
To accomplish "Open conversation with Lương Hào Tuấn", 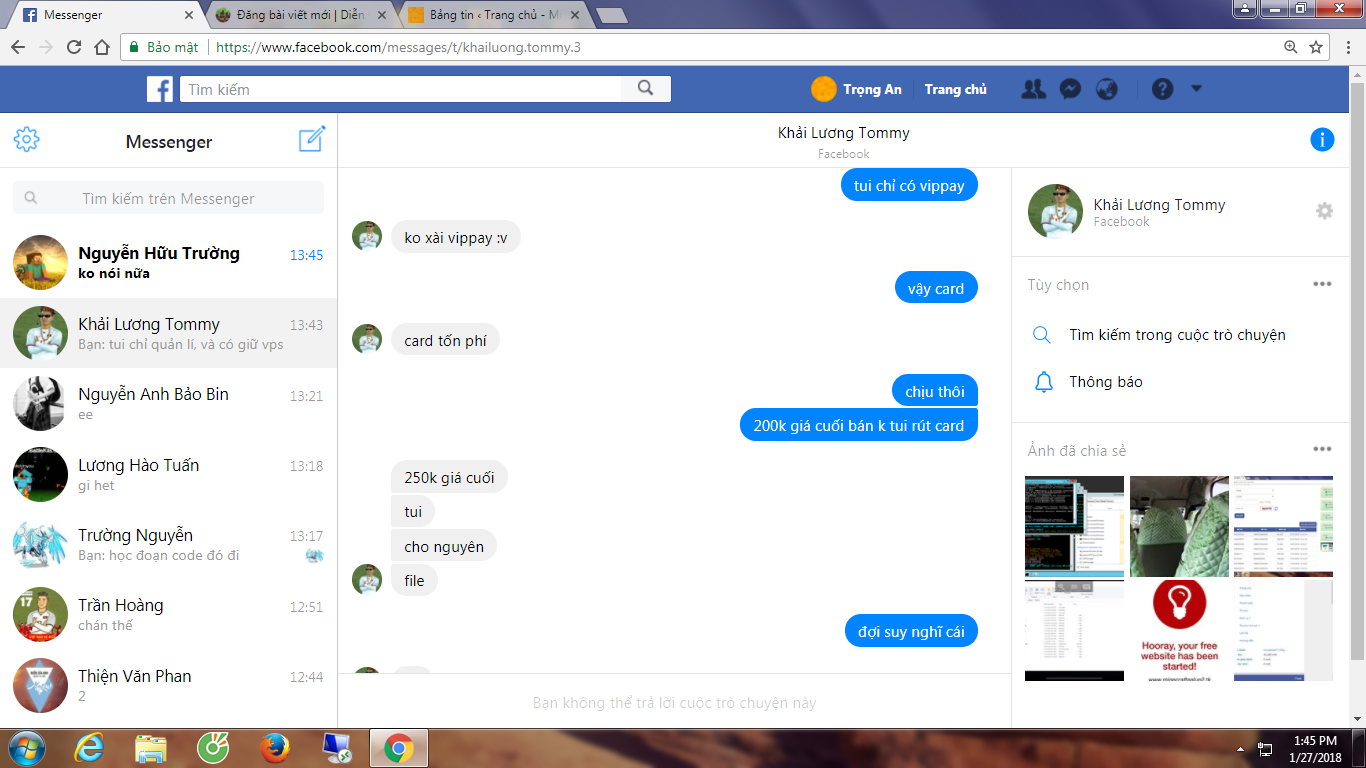I will 168,474.
